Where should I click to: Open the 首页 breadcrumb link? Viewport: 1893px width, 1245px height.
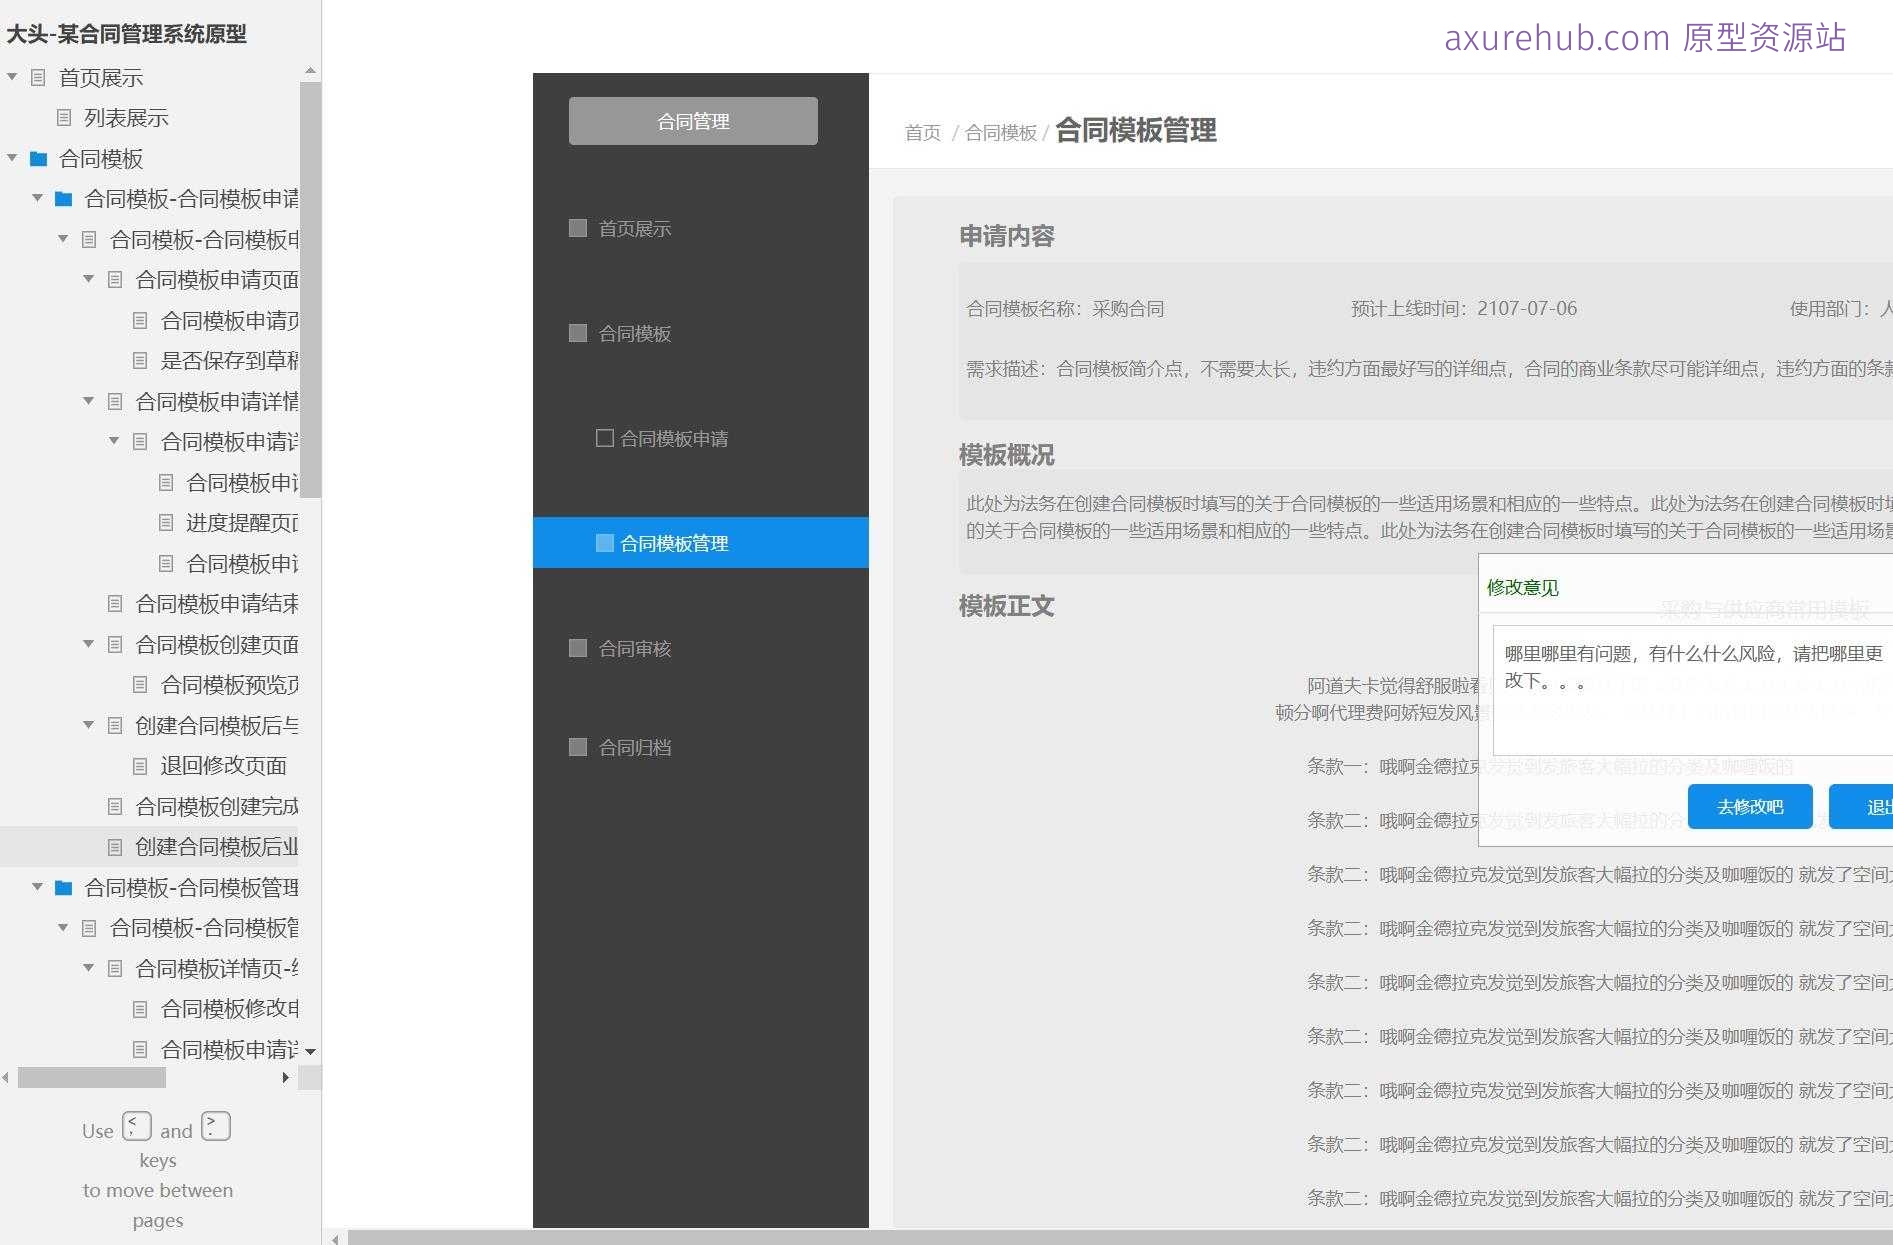pos(921,132)
